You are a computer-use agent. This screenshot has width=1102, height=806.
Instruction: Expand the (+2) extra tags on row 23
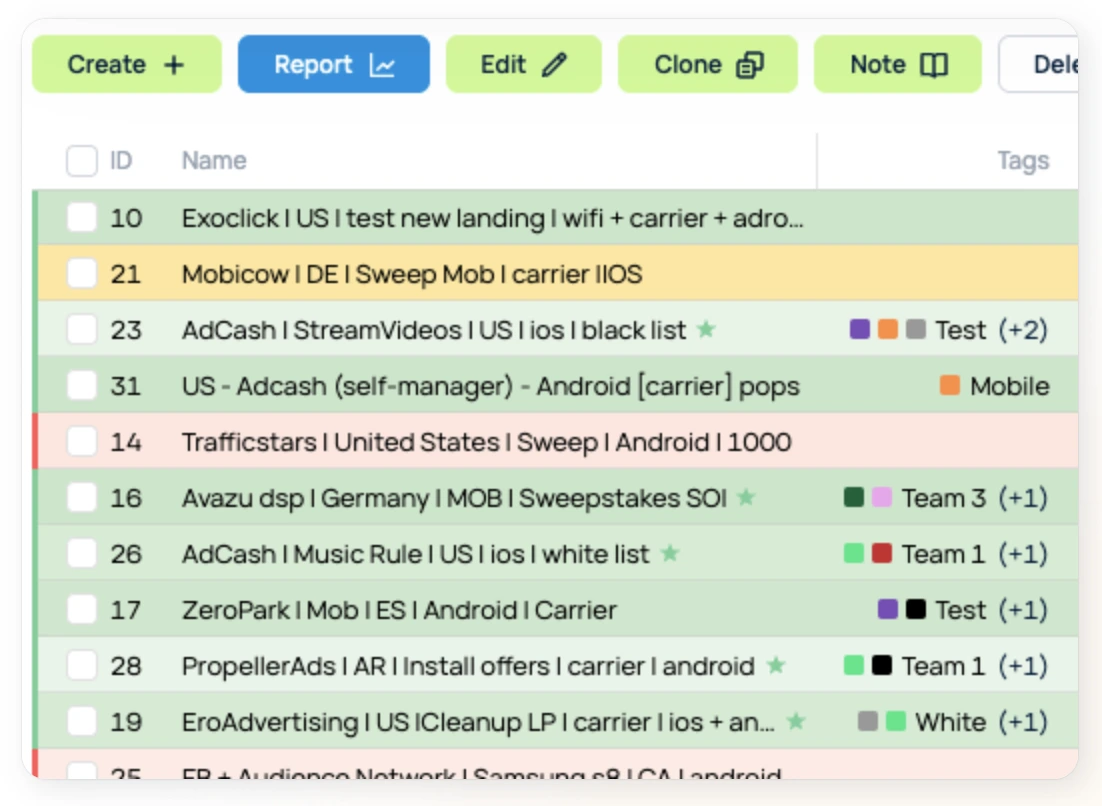point(1023,330)
